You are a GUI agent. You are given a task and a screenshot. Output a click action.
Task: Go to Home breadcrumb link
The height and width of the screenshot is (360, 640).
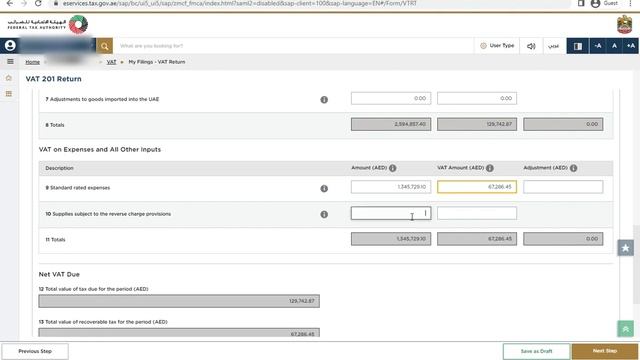(32, 62)
